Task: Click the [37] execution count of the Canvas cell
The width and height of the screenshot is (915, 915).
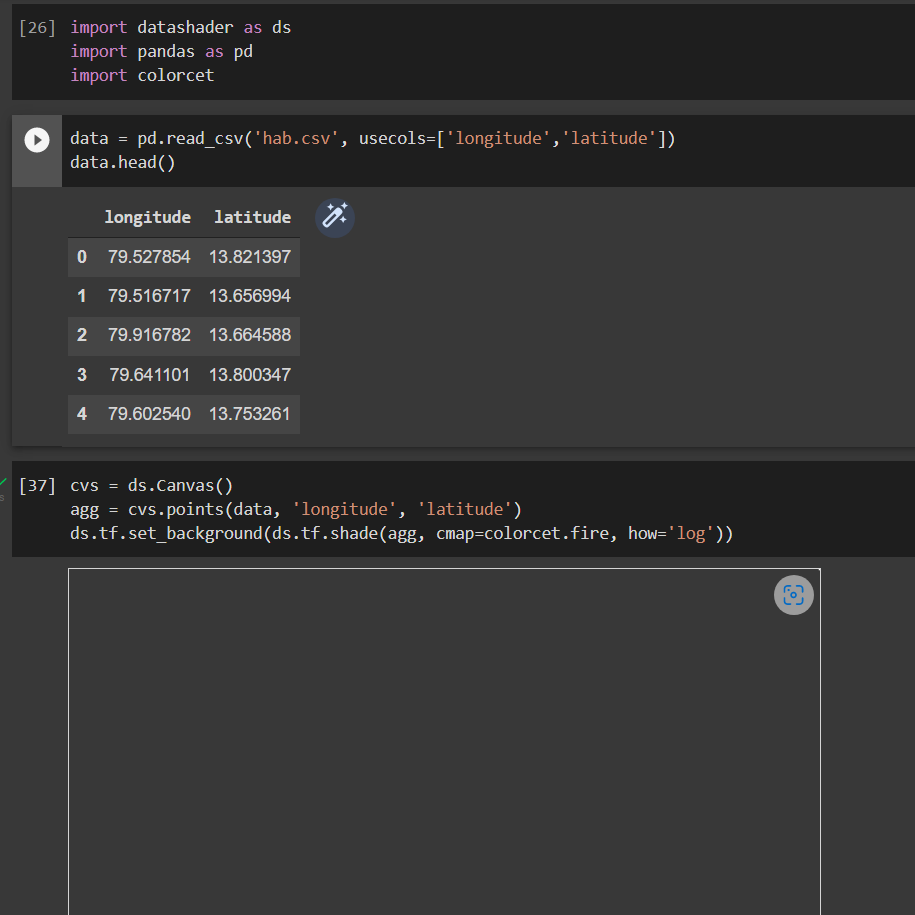Action: point(37,486)
